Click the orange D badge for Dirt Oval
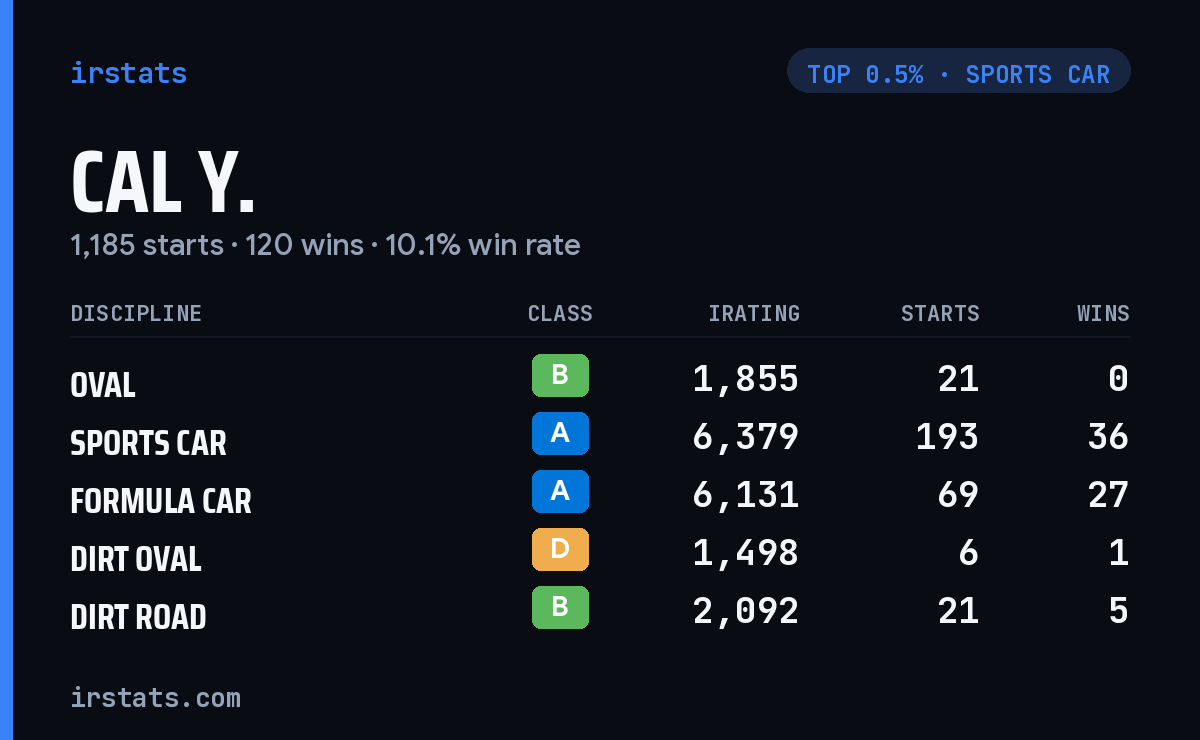Viewport: 1200px width, 740px height. (x=560, y=549)
